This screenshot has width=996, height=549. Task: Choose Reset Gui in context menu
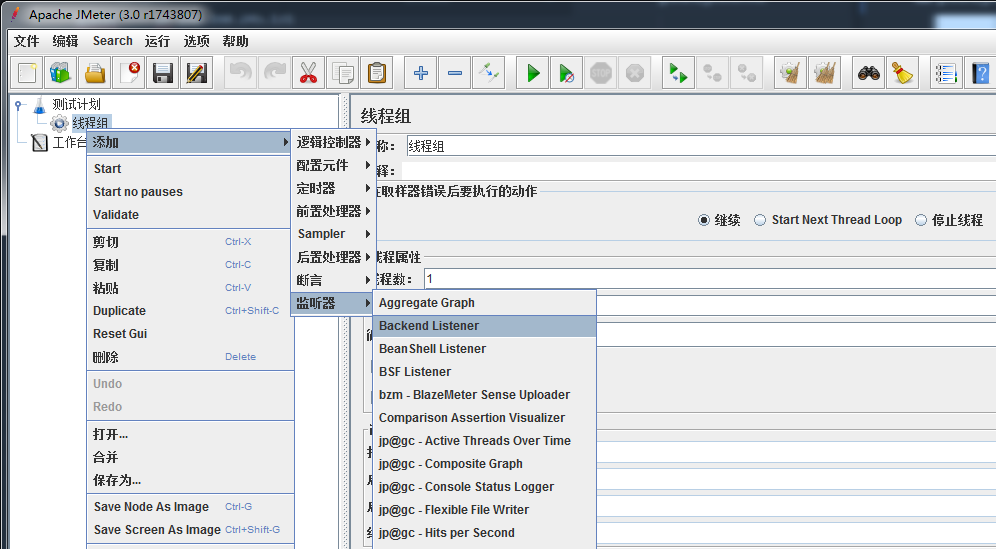[x=189, y=334]
